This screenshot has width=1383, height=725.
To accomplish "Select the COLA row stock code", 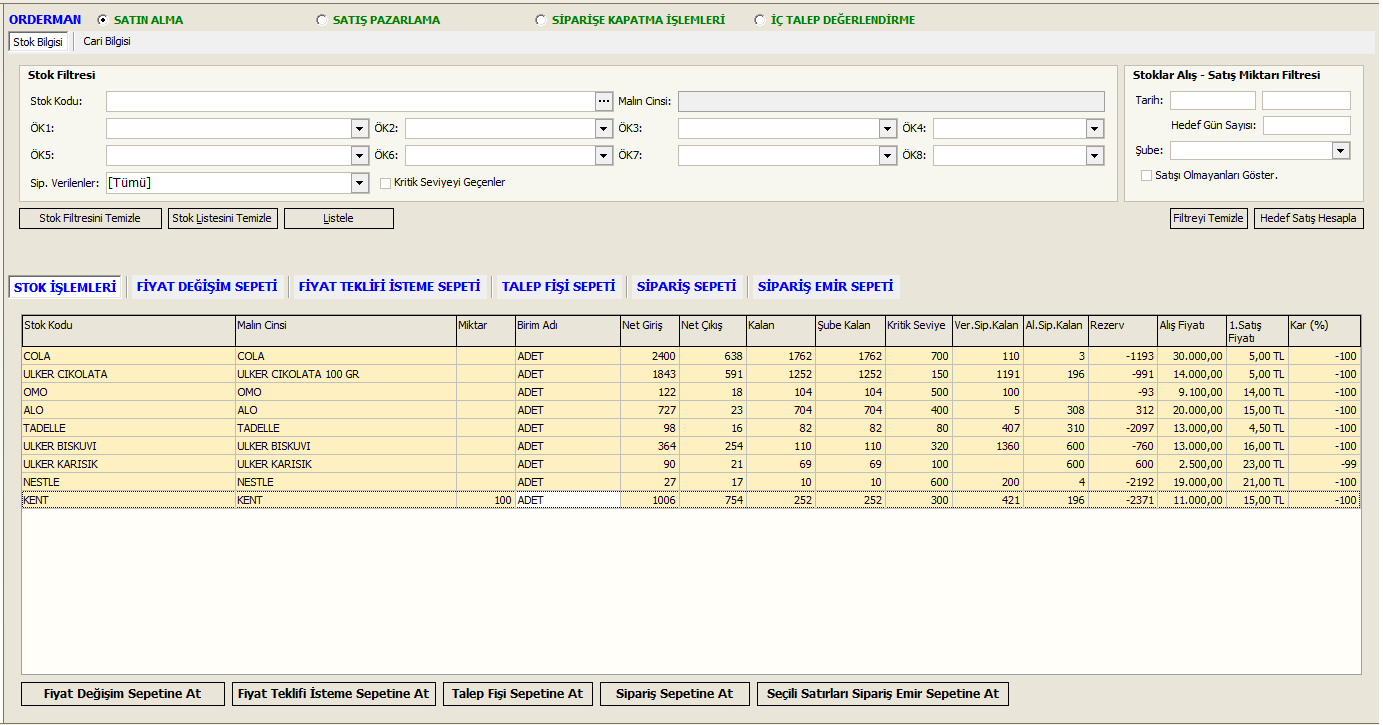I will [x=128, y=356].
